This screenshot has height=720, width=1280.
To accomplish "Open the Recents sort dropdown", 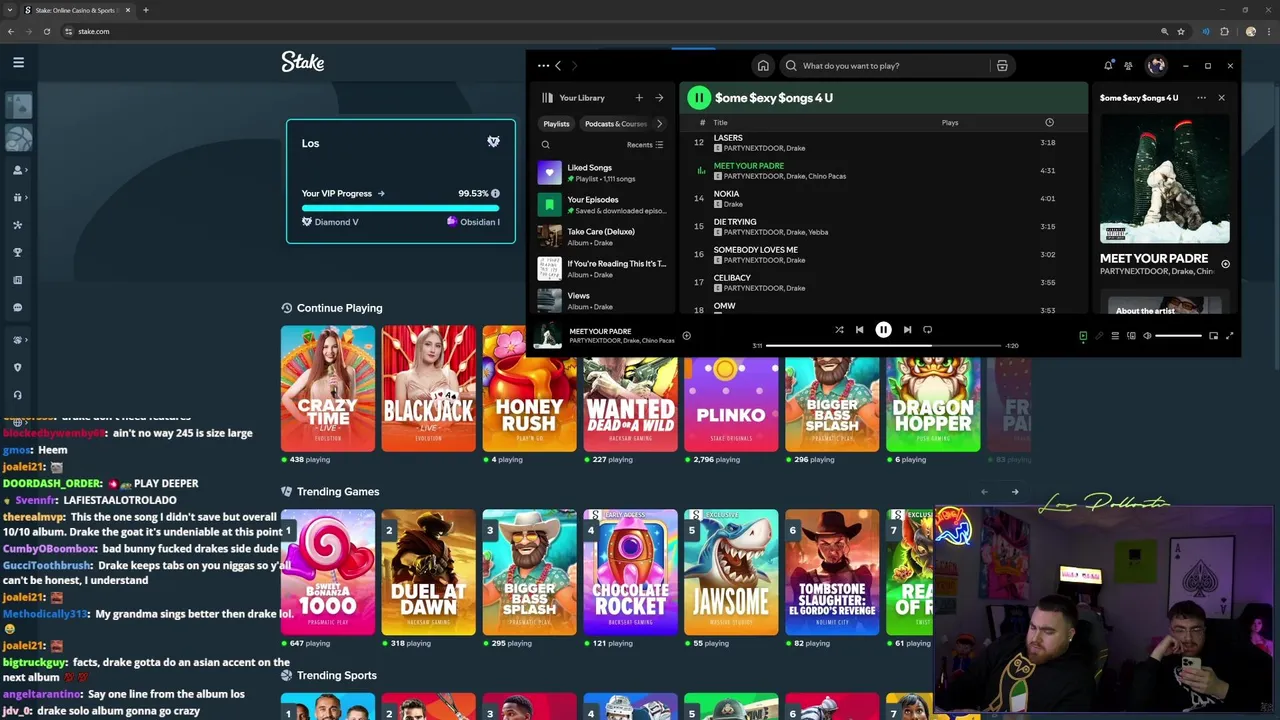I will [645, 145].
